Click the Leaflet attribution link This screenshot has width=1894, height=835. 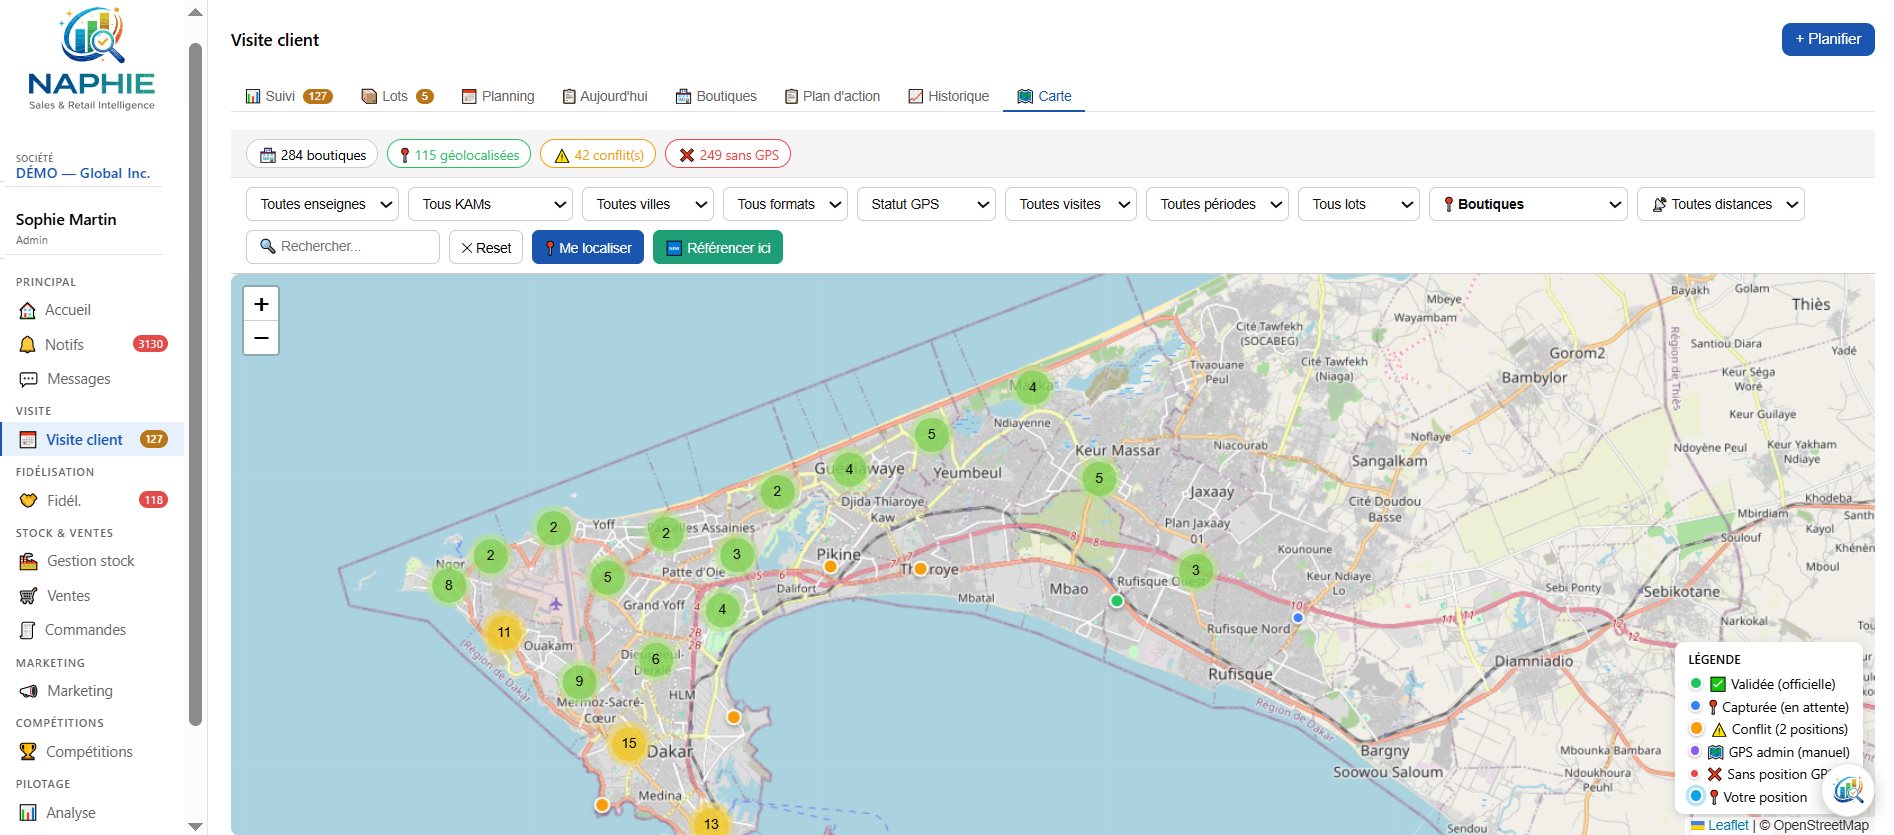coord(1728,825)
